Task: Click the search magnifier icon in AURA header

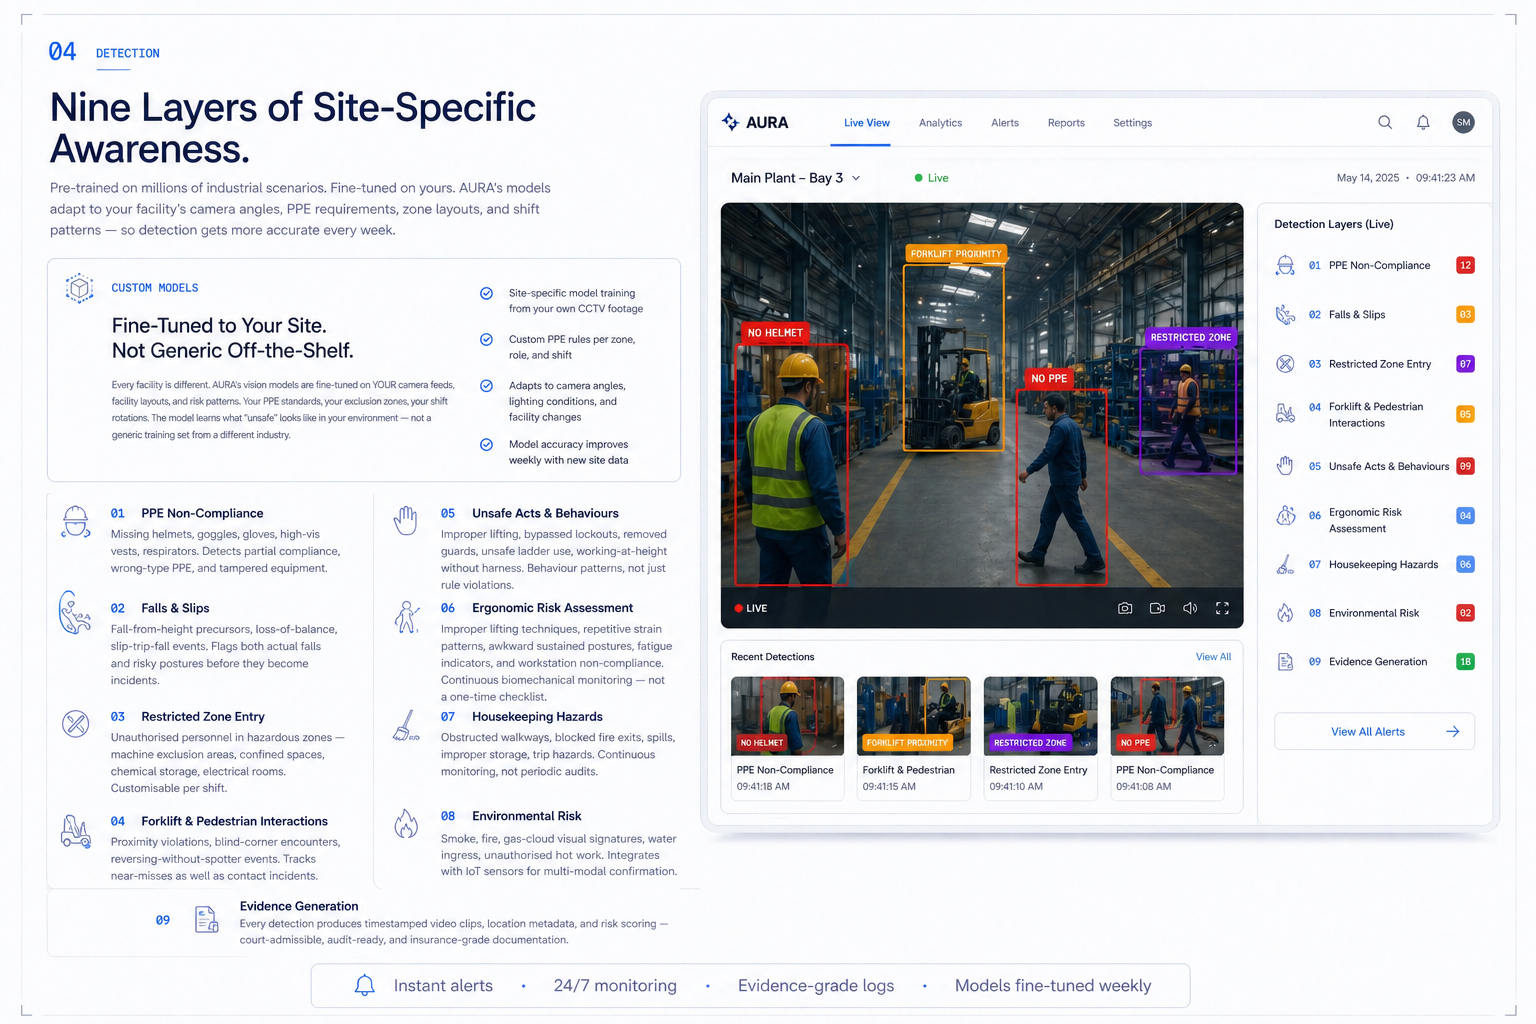Action: pos(1385,122)
